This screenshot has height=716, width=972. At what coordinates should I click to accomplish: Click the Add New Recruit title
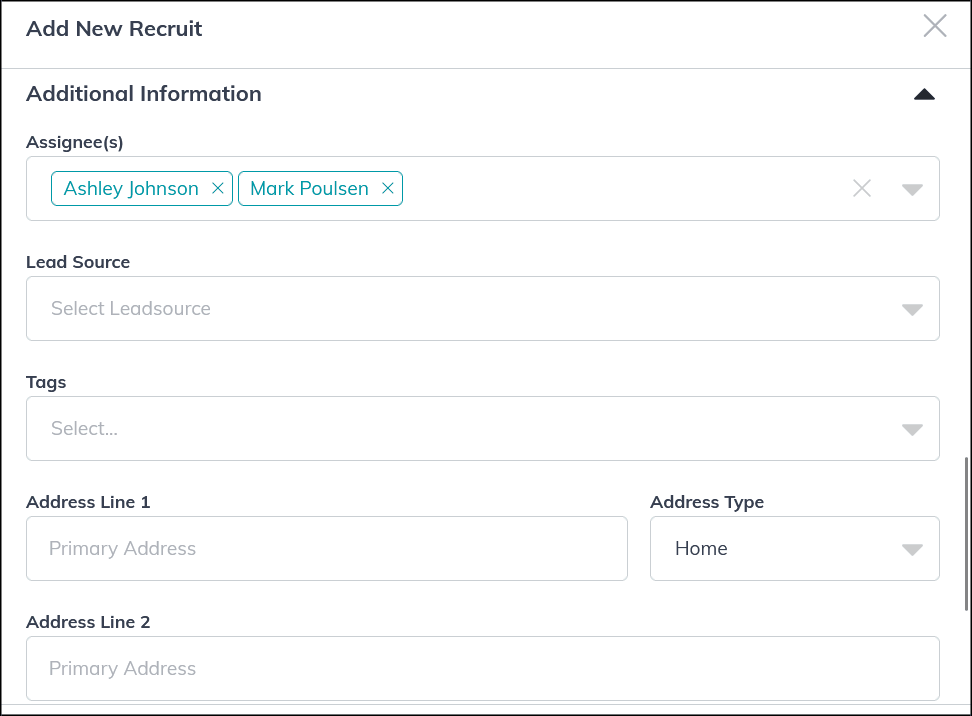(x=114, y=28)
